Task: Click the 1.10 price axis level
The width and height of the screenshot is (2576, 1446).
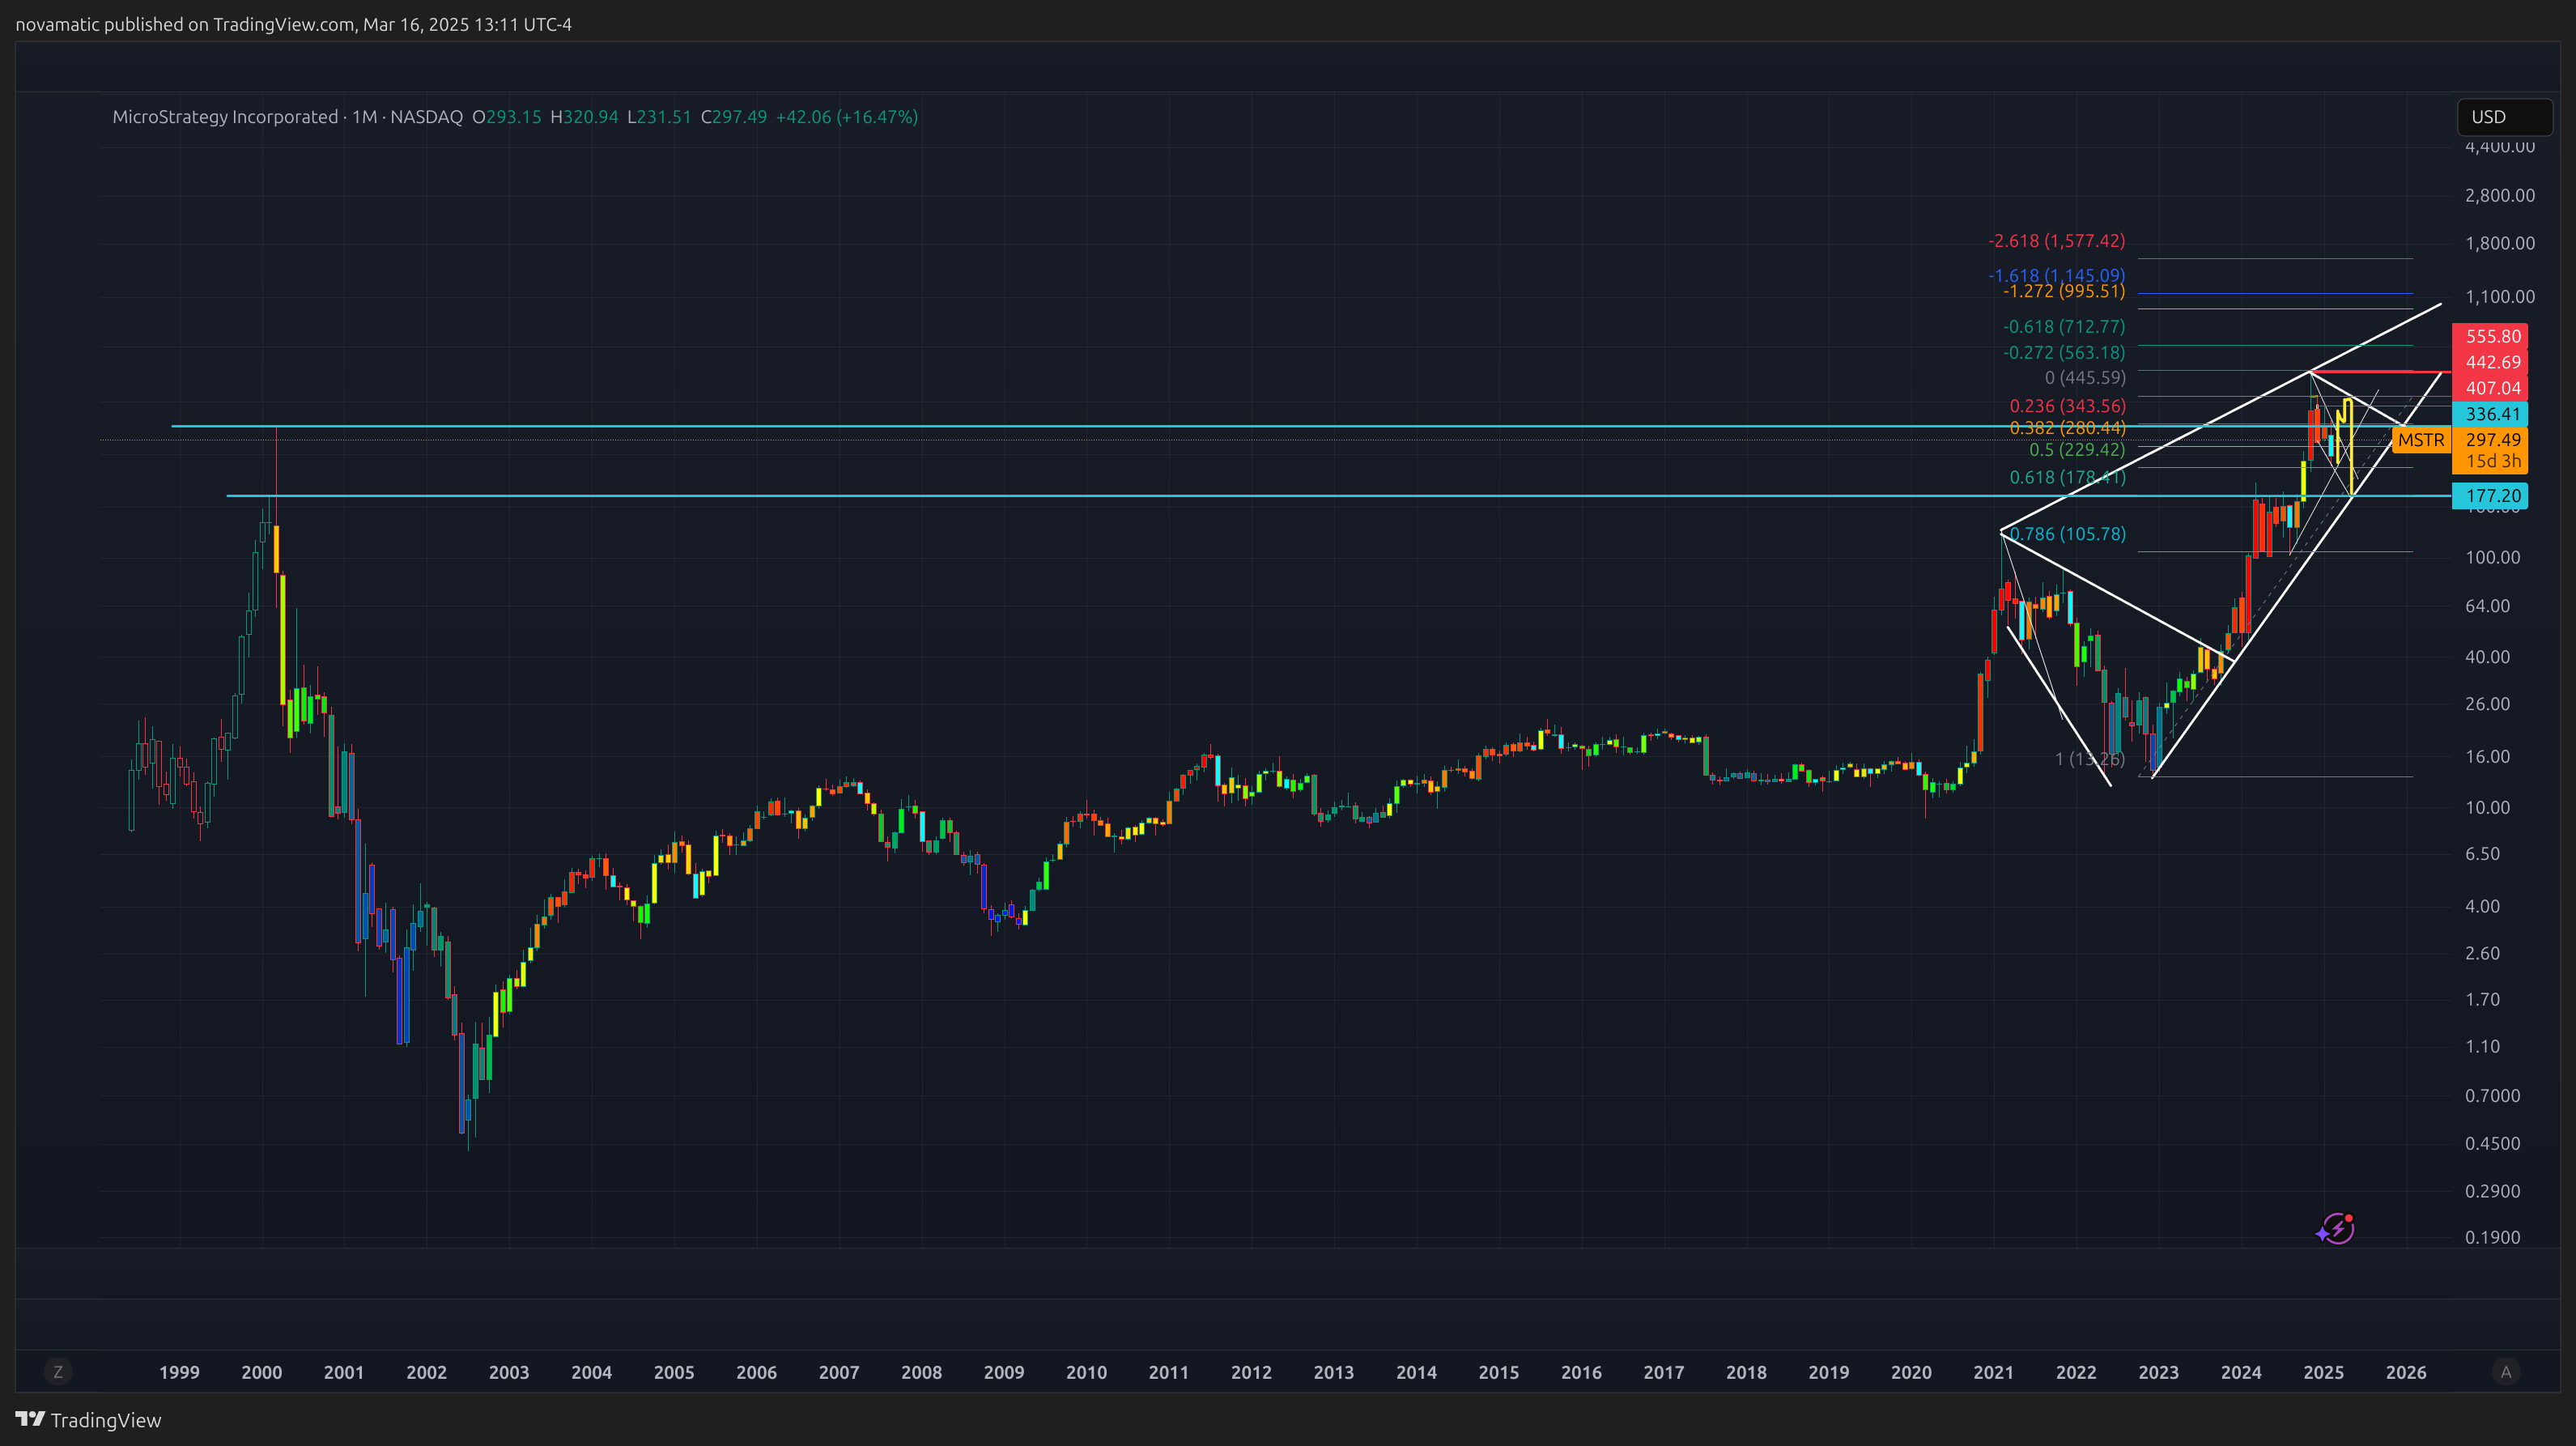Action: (x=2482, y=1047)
